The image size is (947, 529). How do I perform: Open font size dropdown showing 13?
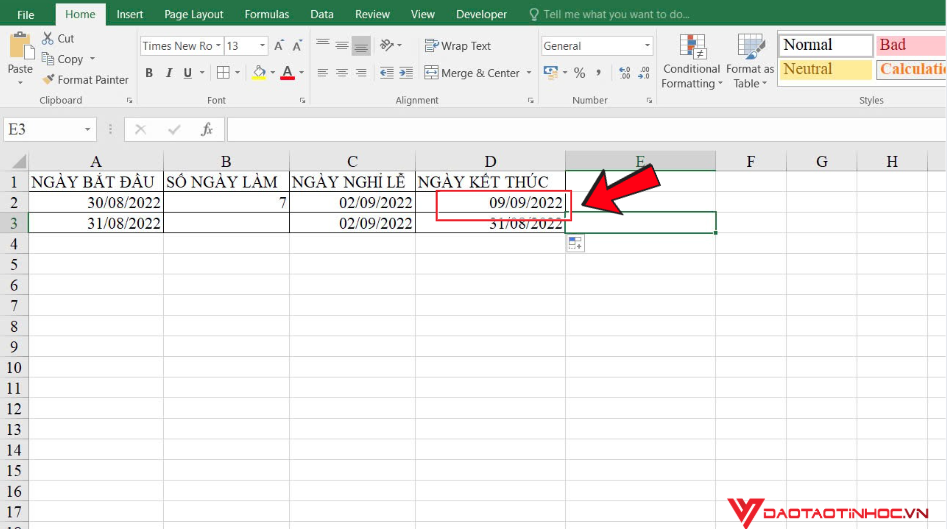(262, 46)
